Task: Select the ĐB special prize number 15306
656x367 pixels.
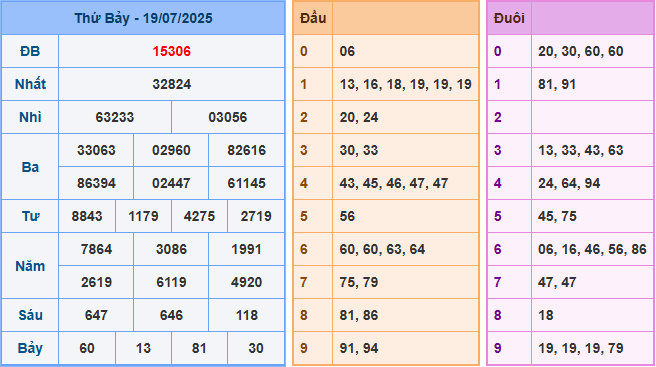Action: (172, 51)
